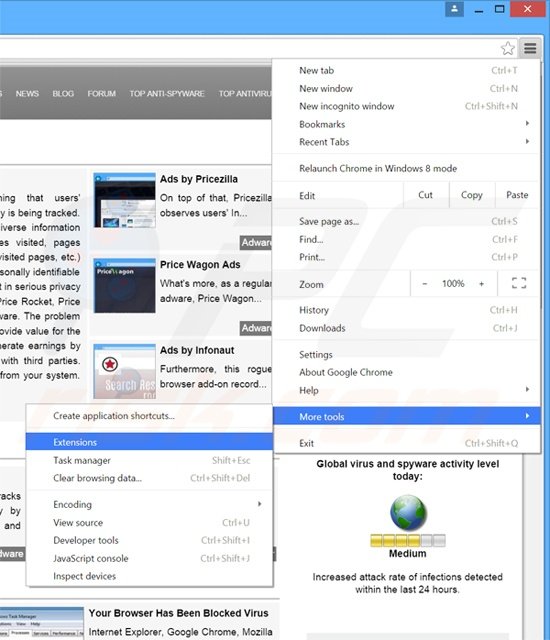Select Inspect devices menu item
Image resolution: width=550 pixels, height=640 pixels.
(x=149, y=576)
